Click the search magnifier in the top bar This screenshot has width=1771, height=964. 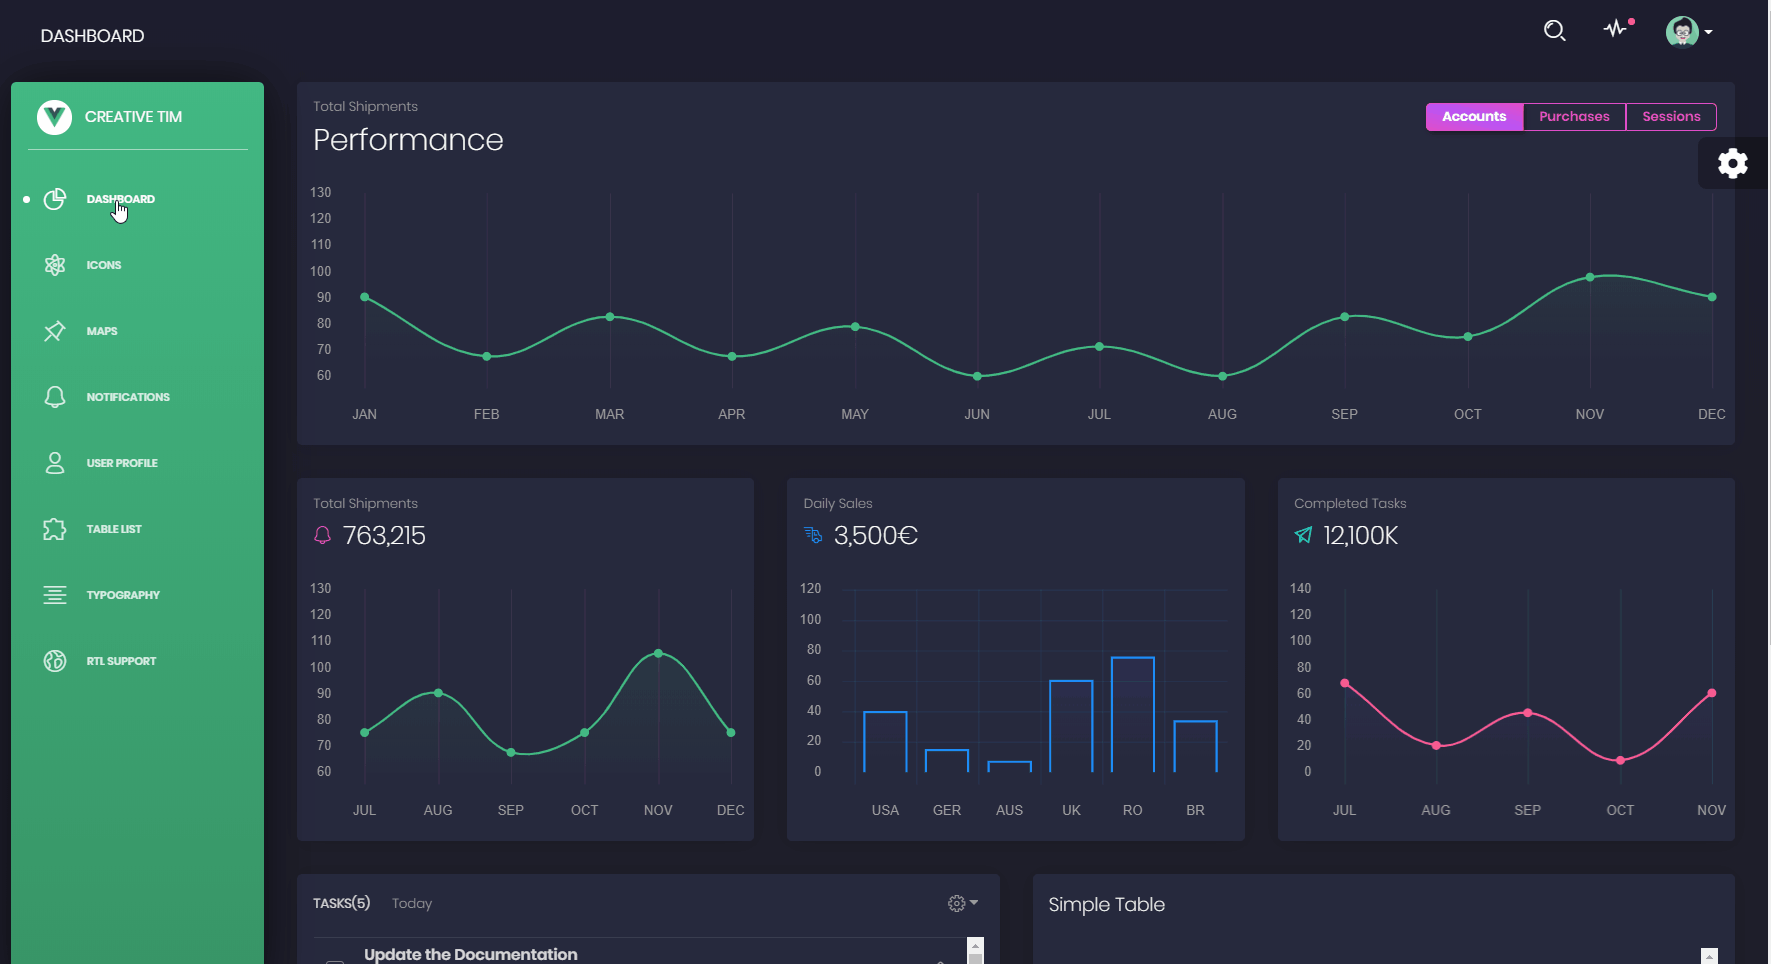1554,31
